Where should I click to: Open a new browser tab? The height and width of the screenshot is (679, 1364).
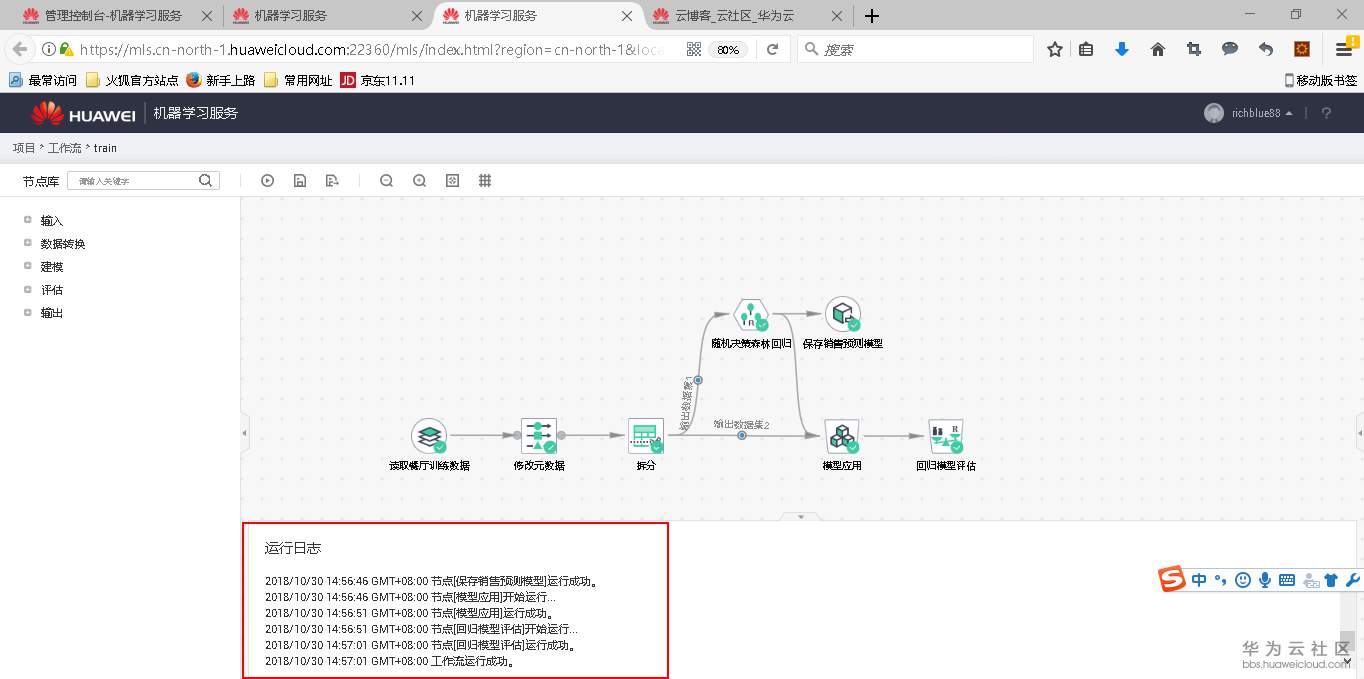871,16
